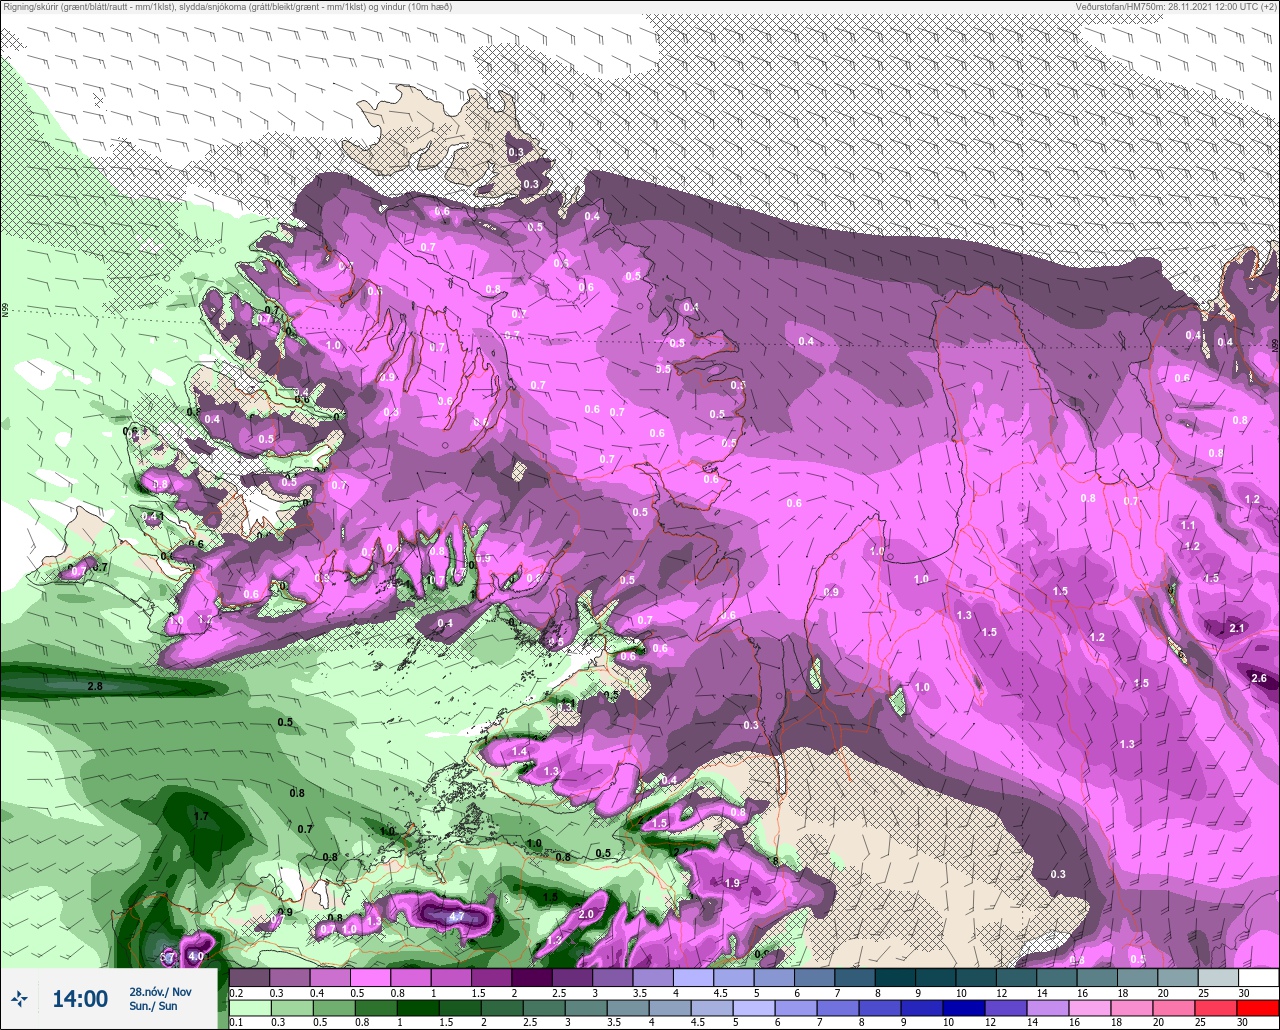Click the 2.6 precipitation value on the map
1280x1030 pixels.
pyautogui.click(x=1259, y=678)
